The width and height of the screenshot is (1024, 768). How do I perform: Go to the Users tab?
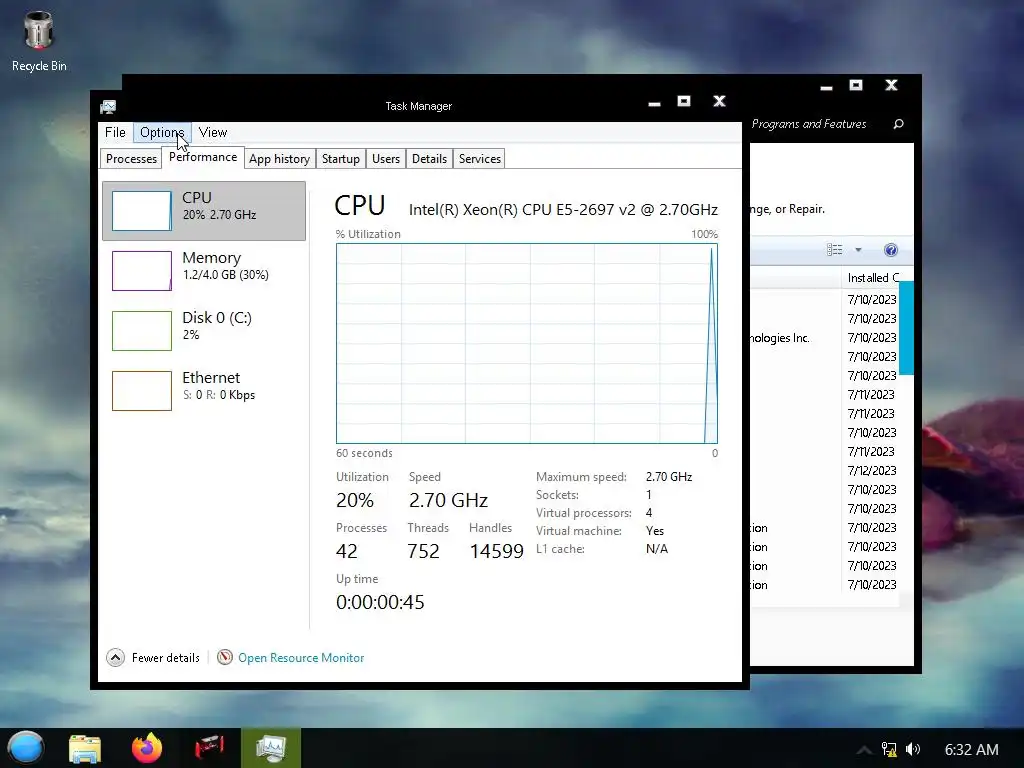[x=386, y=159]
